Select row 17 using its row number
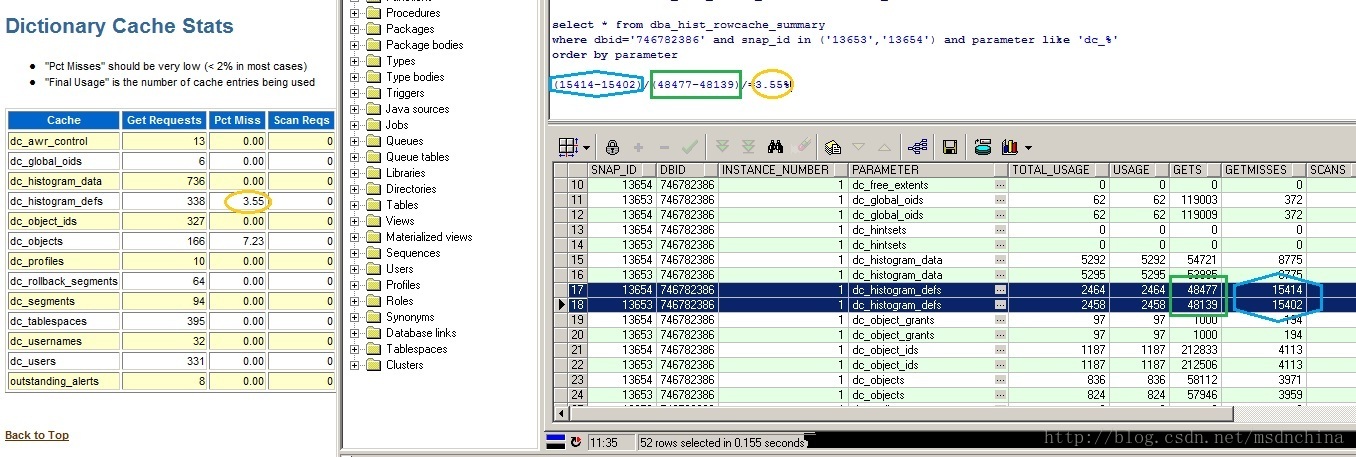The width and height of the screenshot is (1356, 457). click(x=577, y=290)
